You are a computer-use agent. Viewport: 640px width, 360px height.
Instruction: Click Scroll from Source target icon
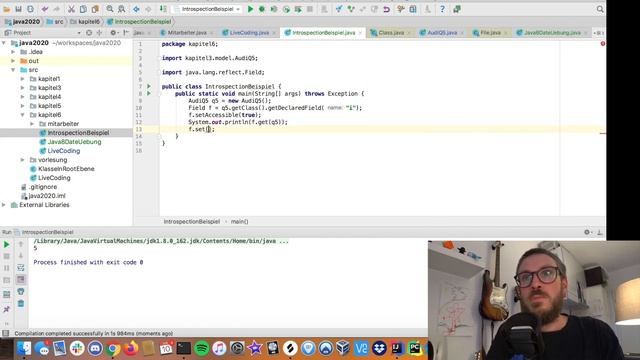coord(89,33)
